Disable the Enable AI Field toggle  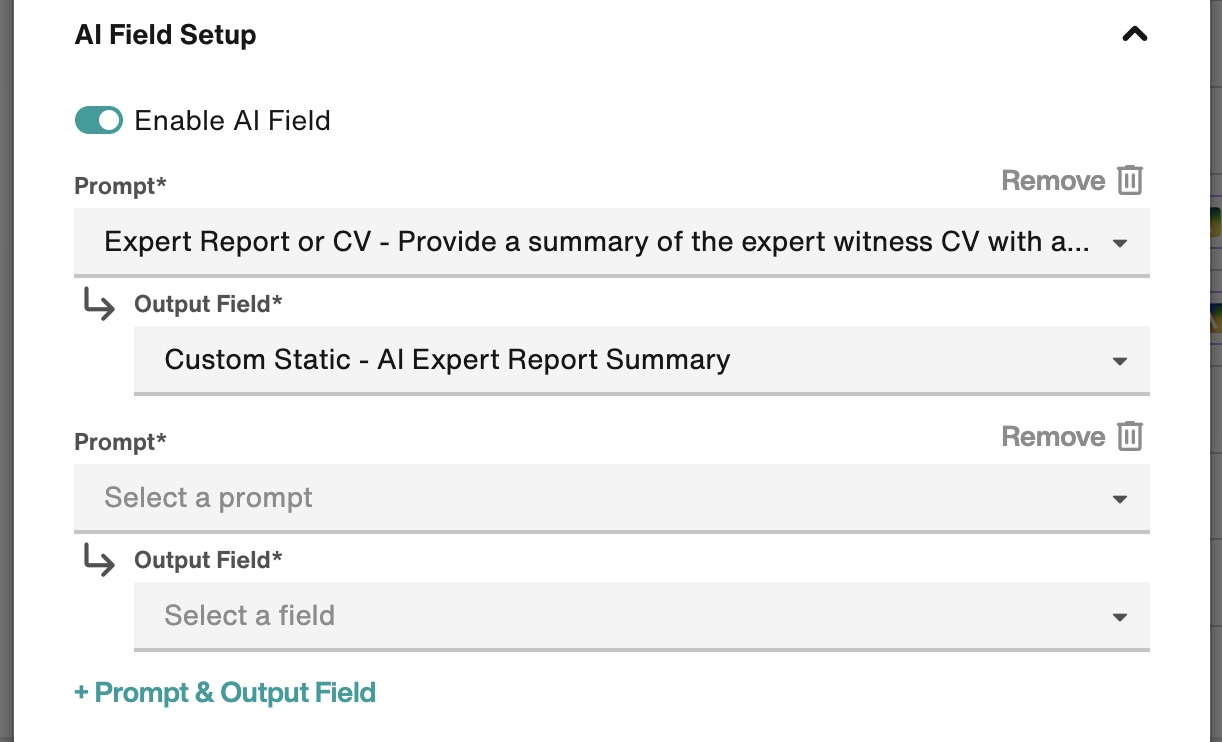click(x=98, y=120)
